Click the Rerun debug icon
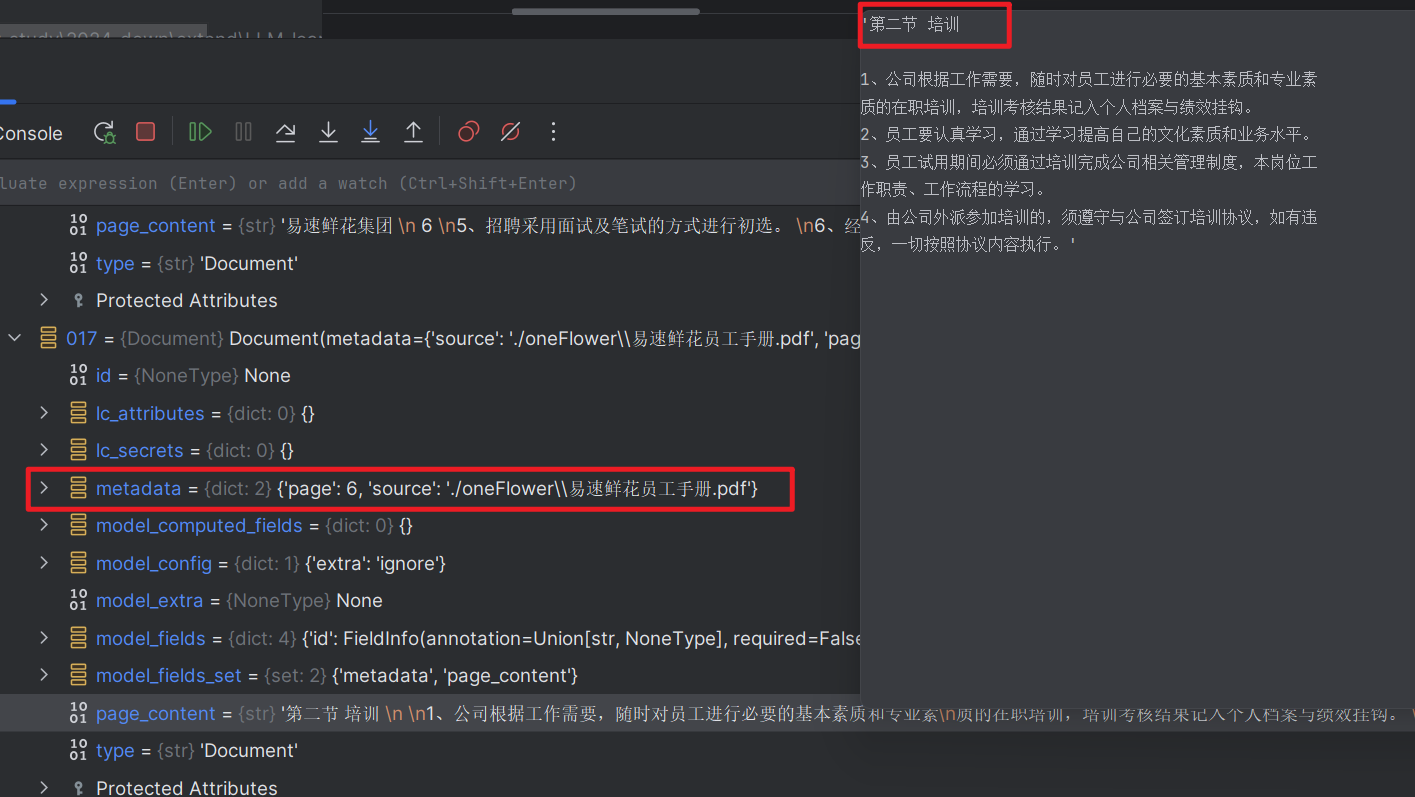Screen dimensions: 1415x797 [104, 132]
